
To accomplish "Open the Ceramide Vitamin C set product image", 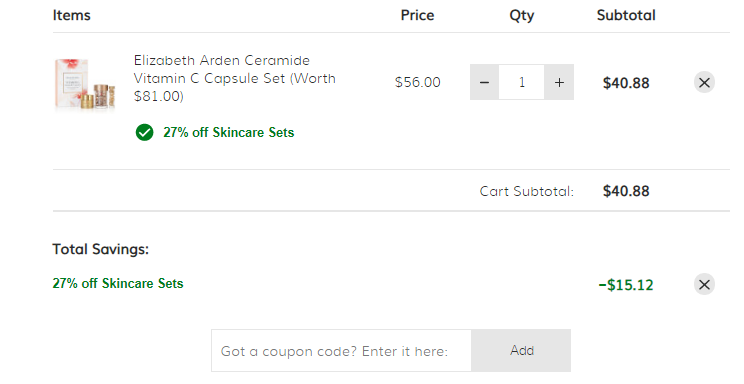I will [x=85, y=84].
